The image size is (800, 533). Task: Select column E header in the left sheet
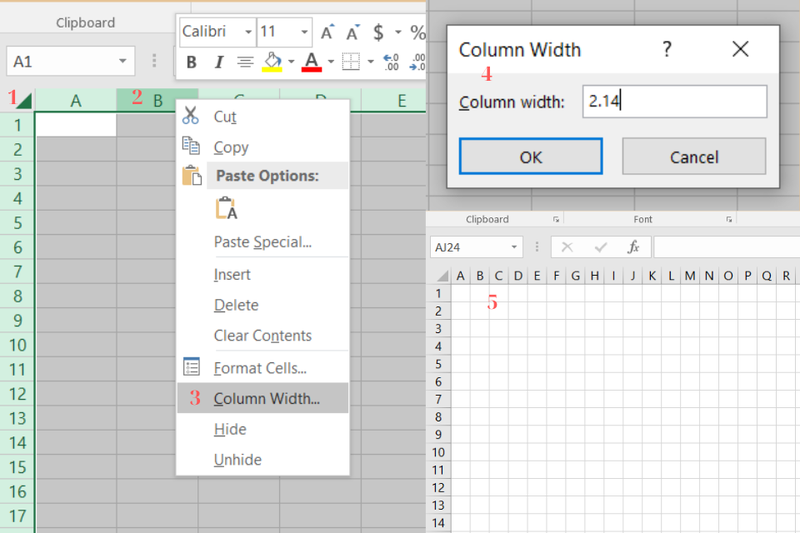point(402,100)
